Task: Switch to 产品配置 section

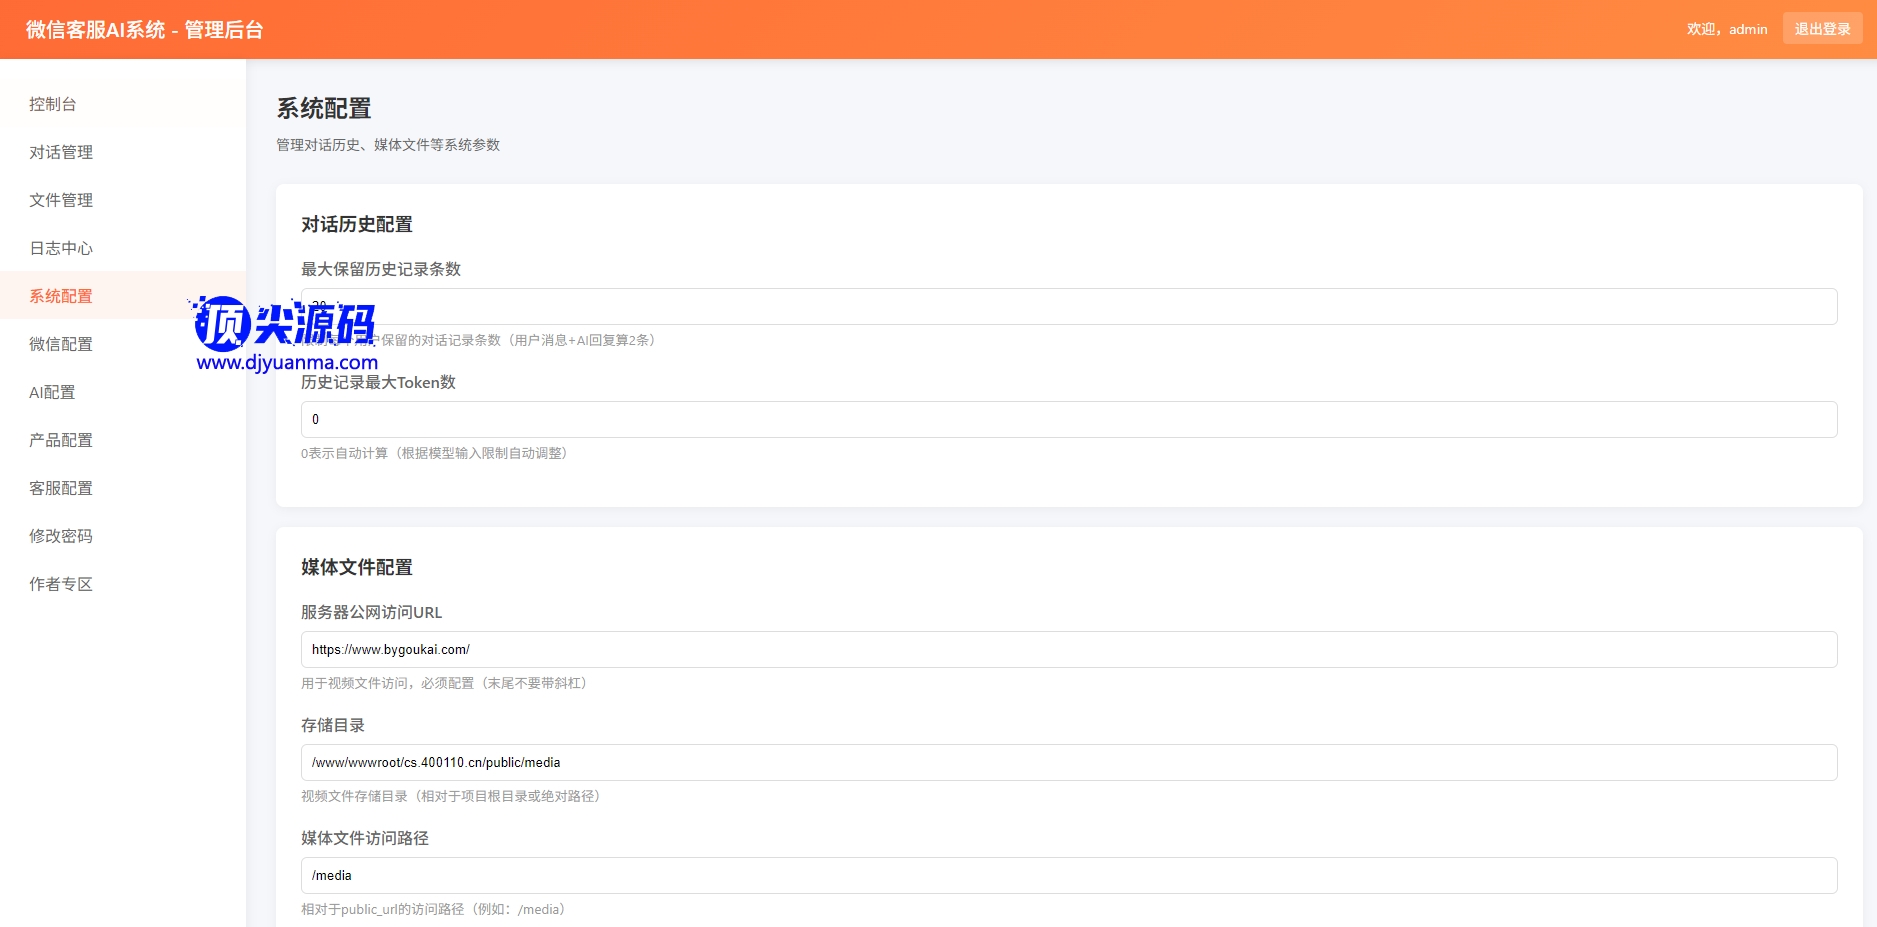Action: 61,440
